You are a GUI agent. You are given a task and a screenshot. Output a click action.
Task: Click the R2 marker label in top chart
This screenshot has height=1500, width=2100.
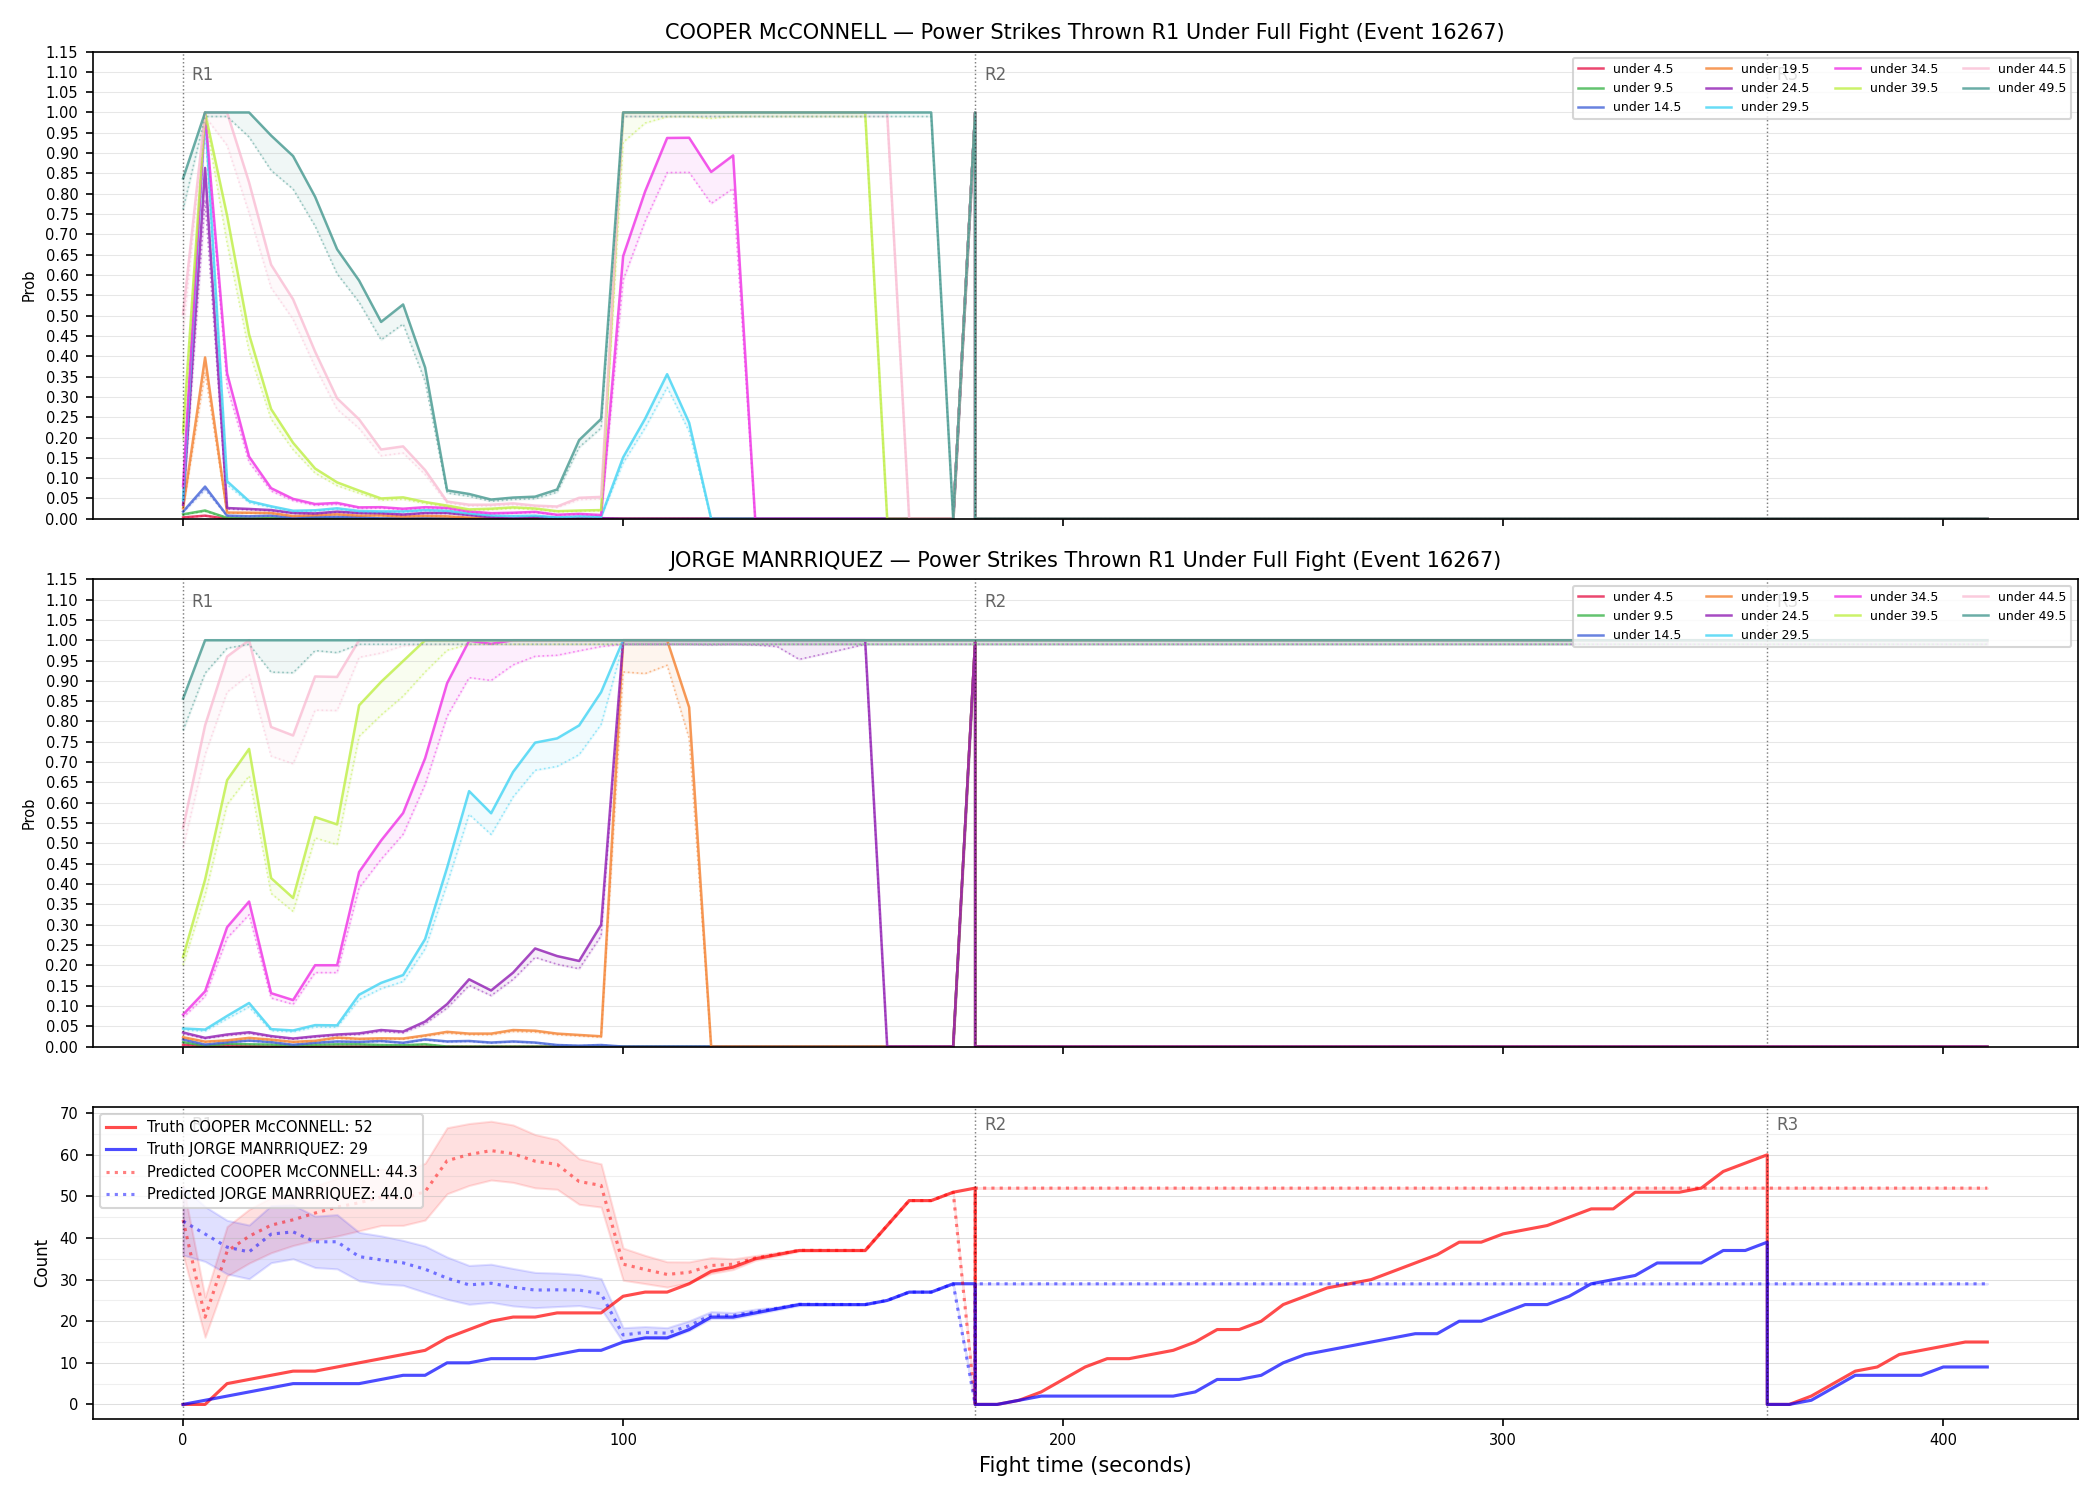[x=995, y=74]
